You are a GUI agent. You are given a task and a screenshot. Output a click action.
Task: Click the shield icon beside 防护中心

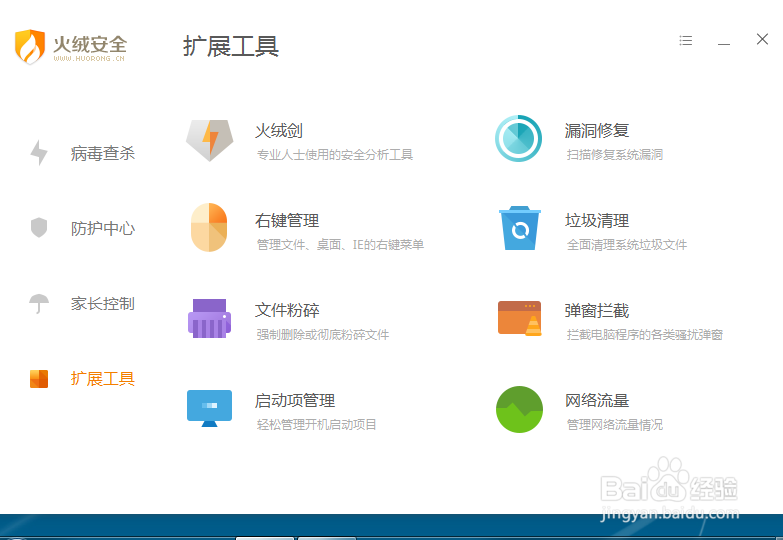coord(39,227)
